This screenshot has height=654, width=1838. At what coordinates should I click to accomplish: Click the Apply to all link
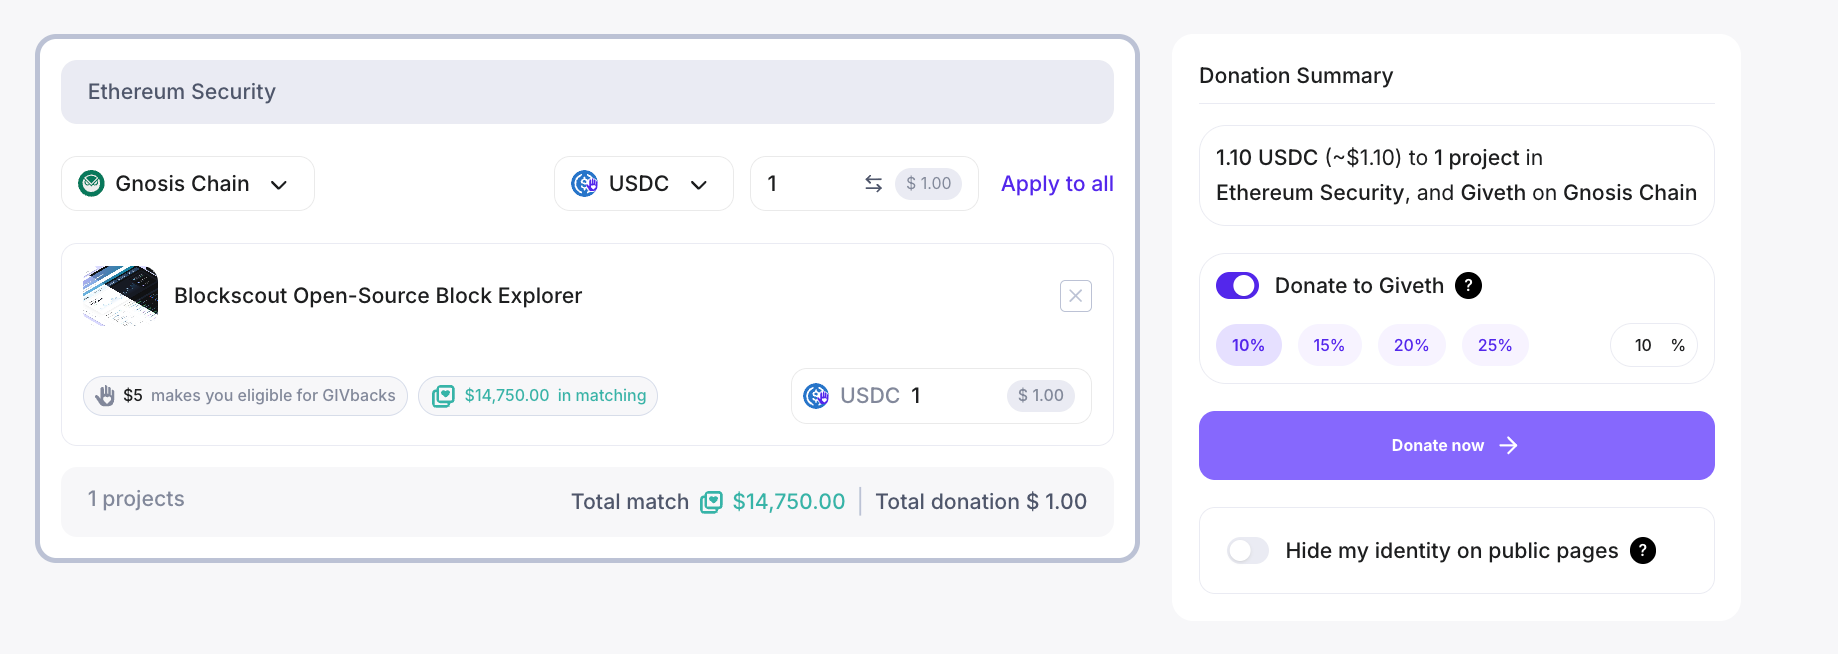1056,184
